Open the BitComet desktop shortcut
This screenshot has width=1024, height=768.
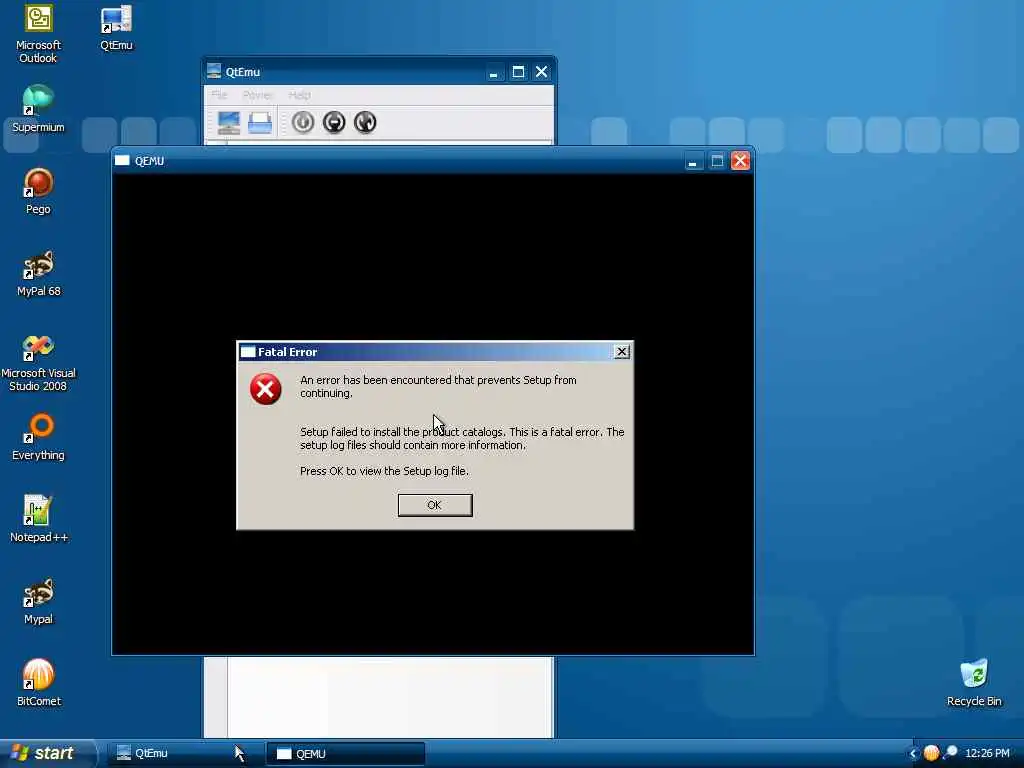click(x=39, y=682)
